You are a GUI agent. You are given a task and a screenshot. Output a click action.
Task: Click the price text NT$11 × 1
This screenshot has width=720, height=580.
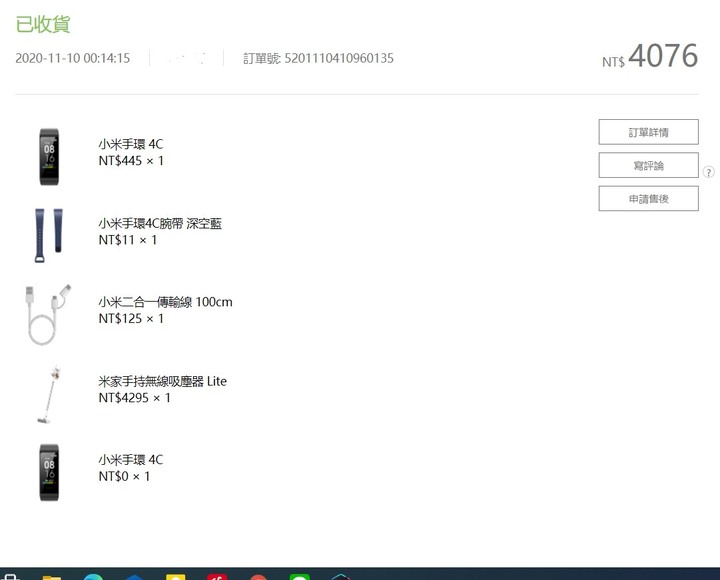[128, 240]
